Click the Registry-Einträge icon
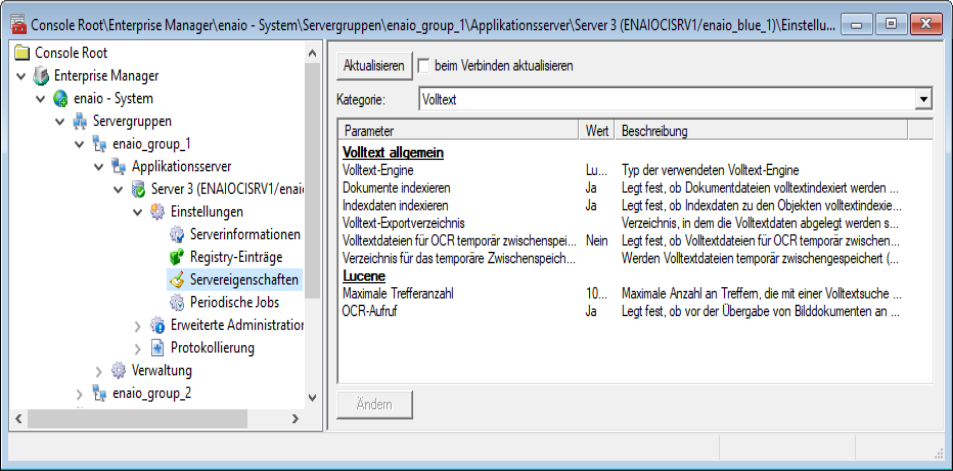This screenshot has width=953, height=471. [177, 257]
